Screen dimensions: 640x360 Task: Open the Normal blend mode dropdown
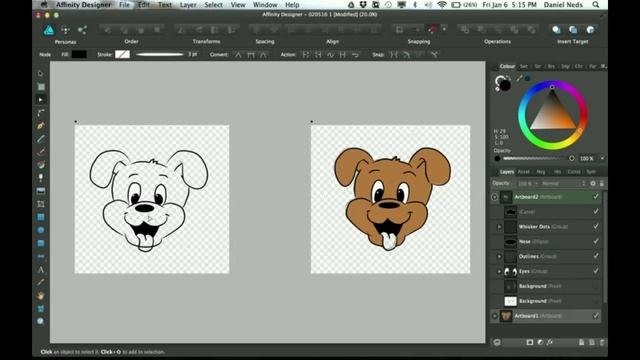(x=563, y=184)
